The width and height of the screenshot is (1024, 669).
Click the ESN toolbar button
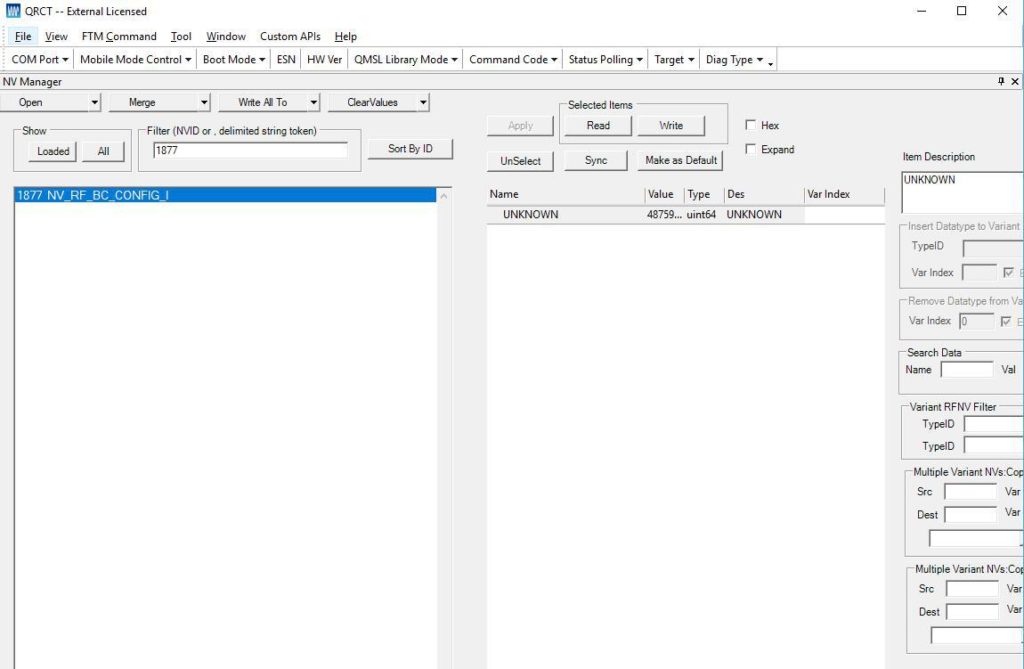tap(286, 60)
